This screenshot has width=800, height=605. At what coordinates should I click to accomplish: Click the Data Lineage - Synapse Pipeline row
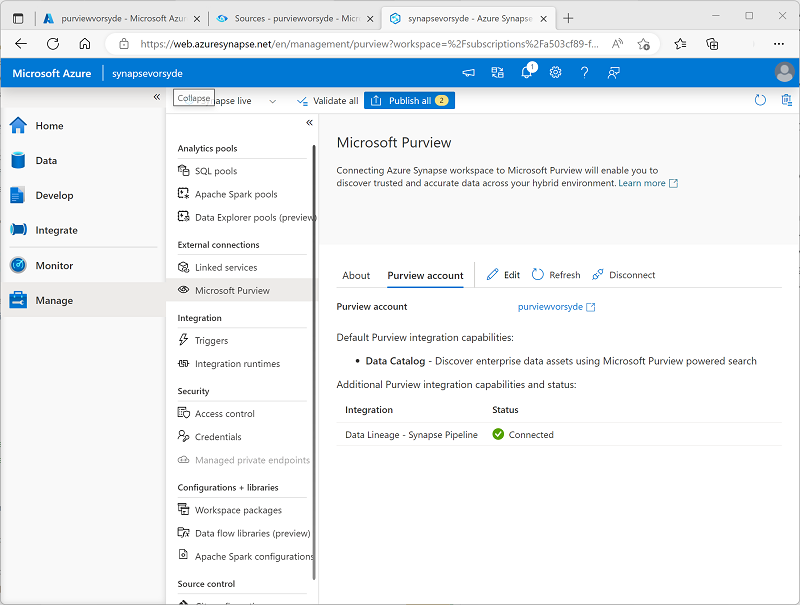(559, 435)
